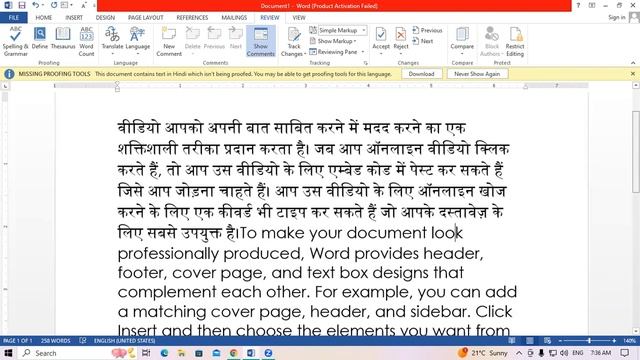This screenshot has width=640, height=360.
Task: Click the 258 WORDS count
Action: point(56,340)
